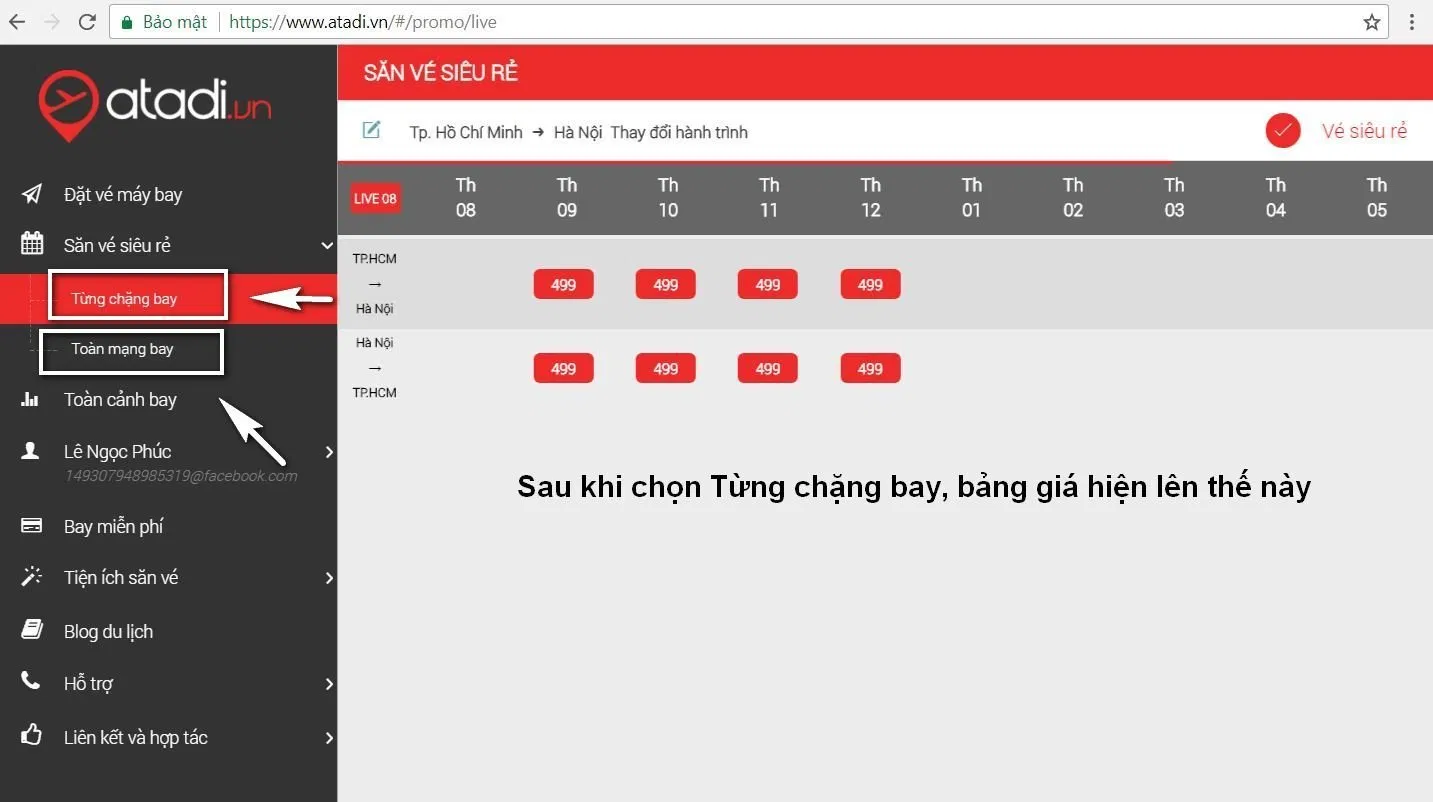Click the edit pencil icon beside the route
Screen dimensions: 1433x802
pos(371,130)
